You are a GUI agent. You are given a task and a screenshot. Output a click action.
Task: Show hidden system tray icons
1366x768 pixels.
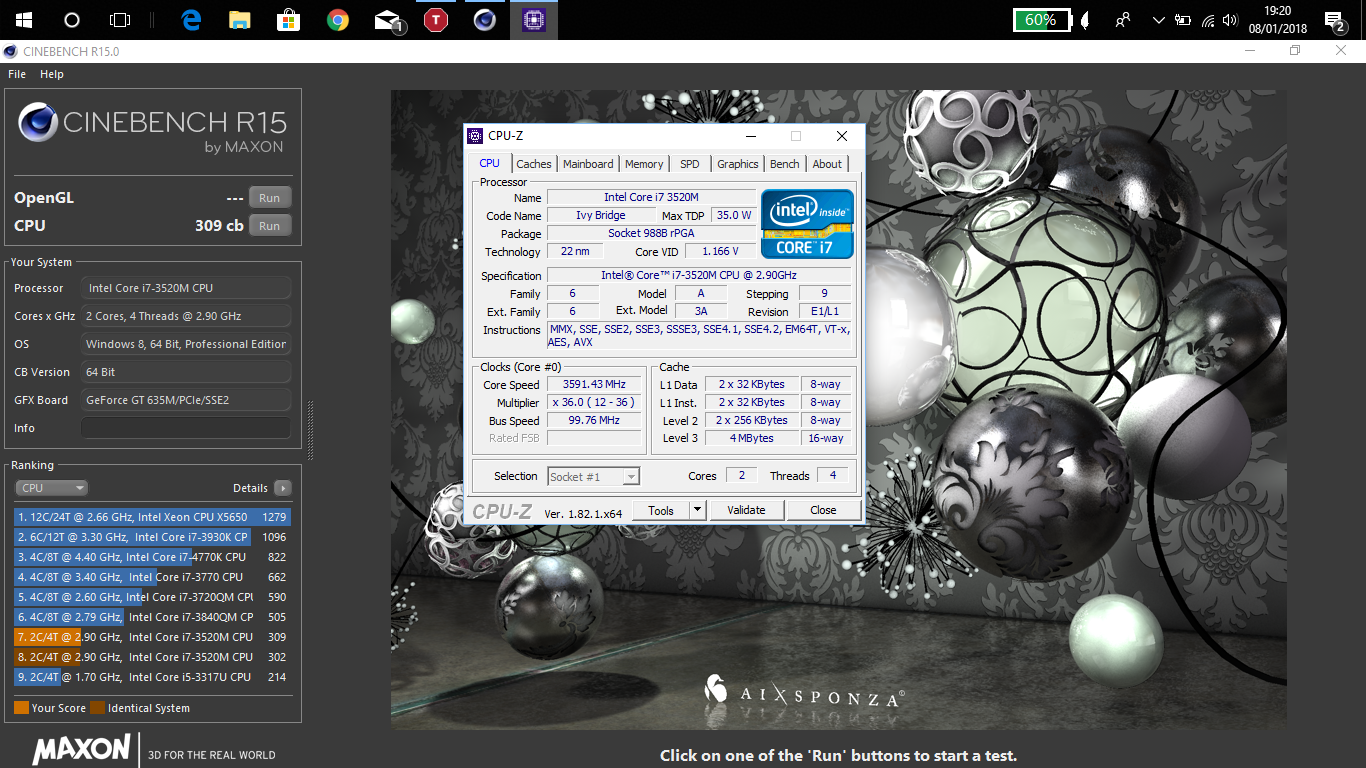1158,20
